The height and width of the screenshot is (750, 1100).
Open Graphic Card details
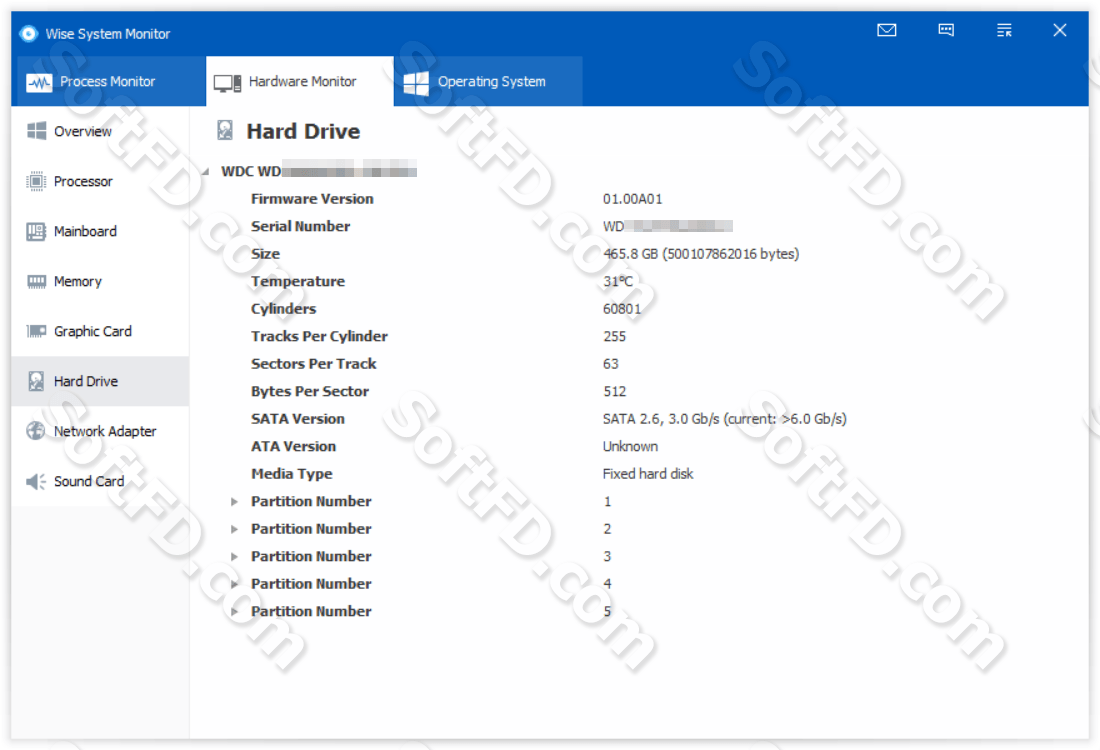tap(100, 331)
